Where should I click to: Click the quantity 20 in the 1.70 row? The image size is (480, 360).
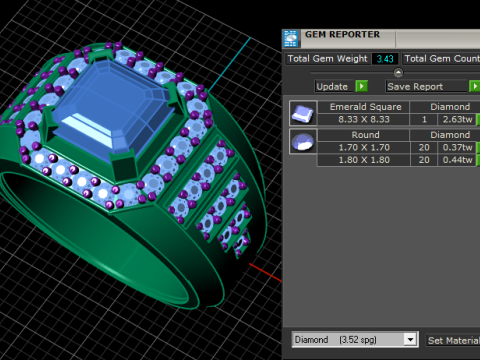click(424, 147)
